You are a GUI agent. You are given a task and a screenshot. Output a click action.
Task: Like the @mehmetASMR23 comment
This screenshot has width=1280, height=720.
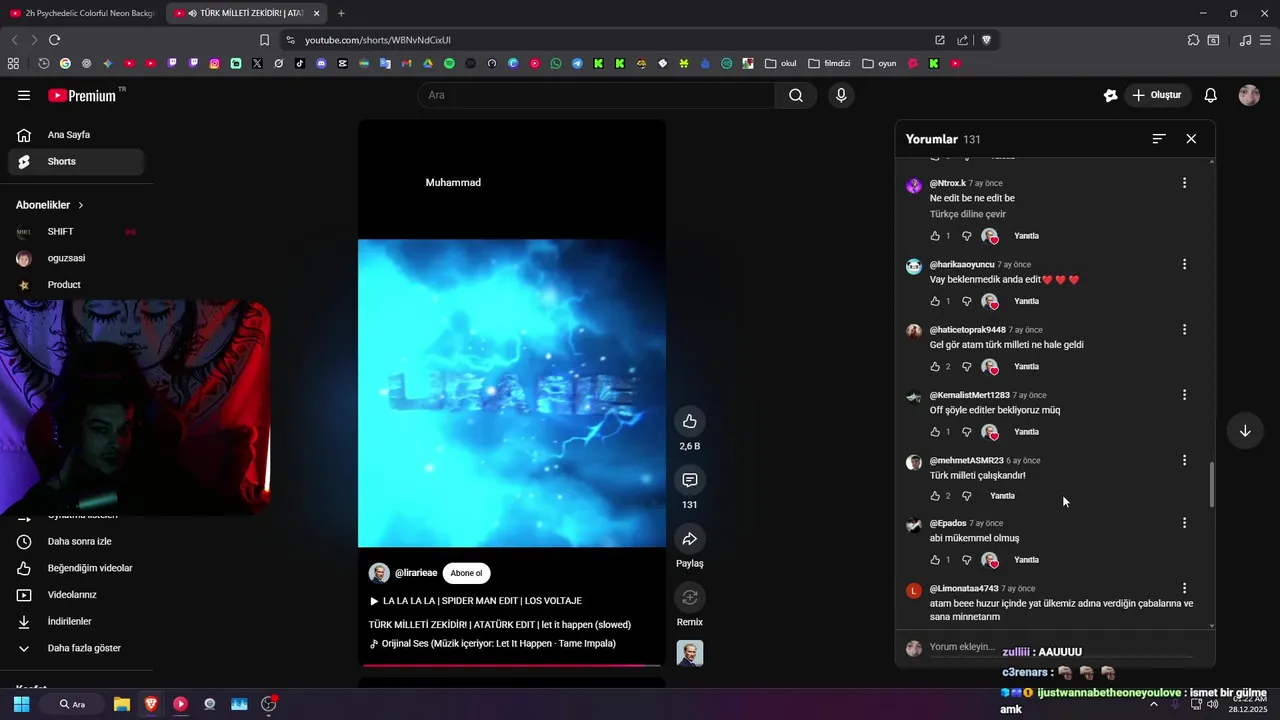(935, 496)
